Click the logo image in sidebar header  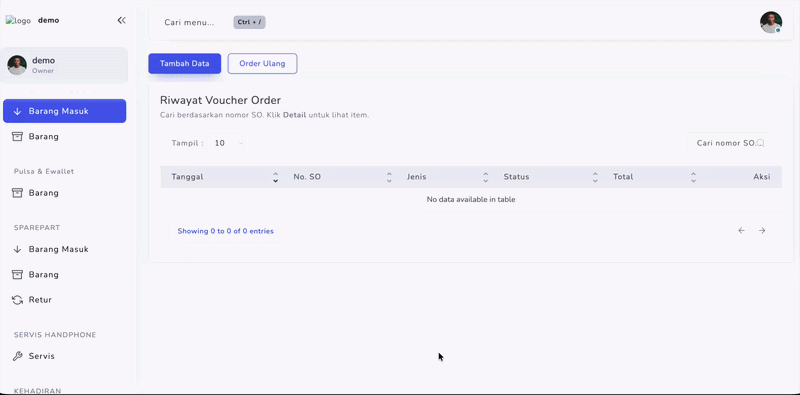coord(18,20)
